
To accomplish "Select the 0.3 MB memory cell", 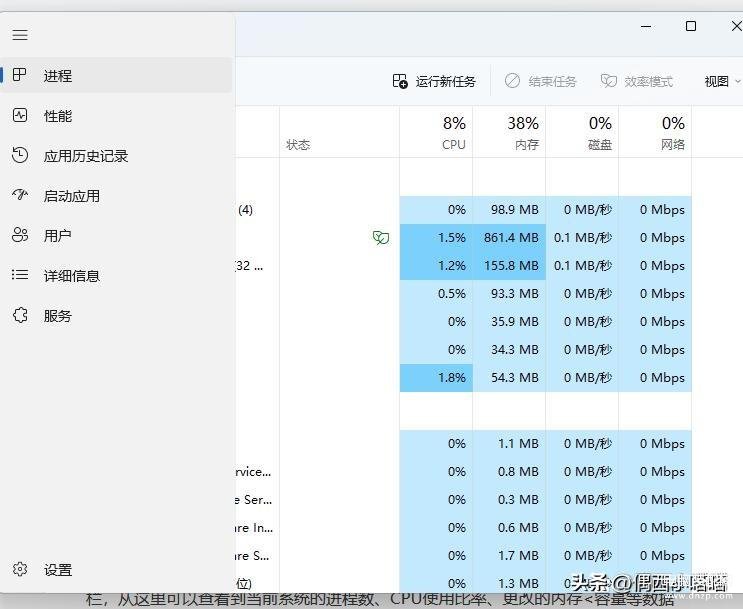I will click(x=509, y=500).
